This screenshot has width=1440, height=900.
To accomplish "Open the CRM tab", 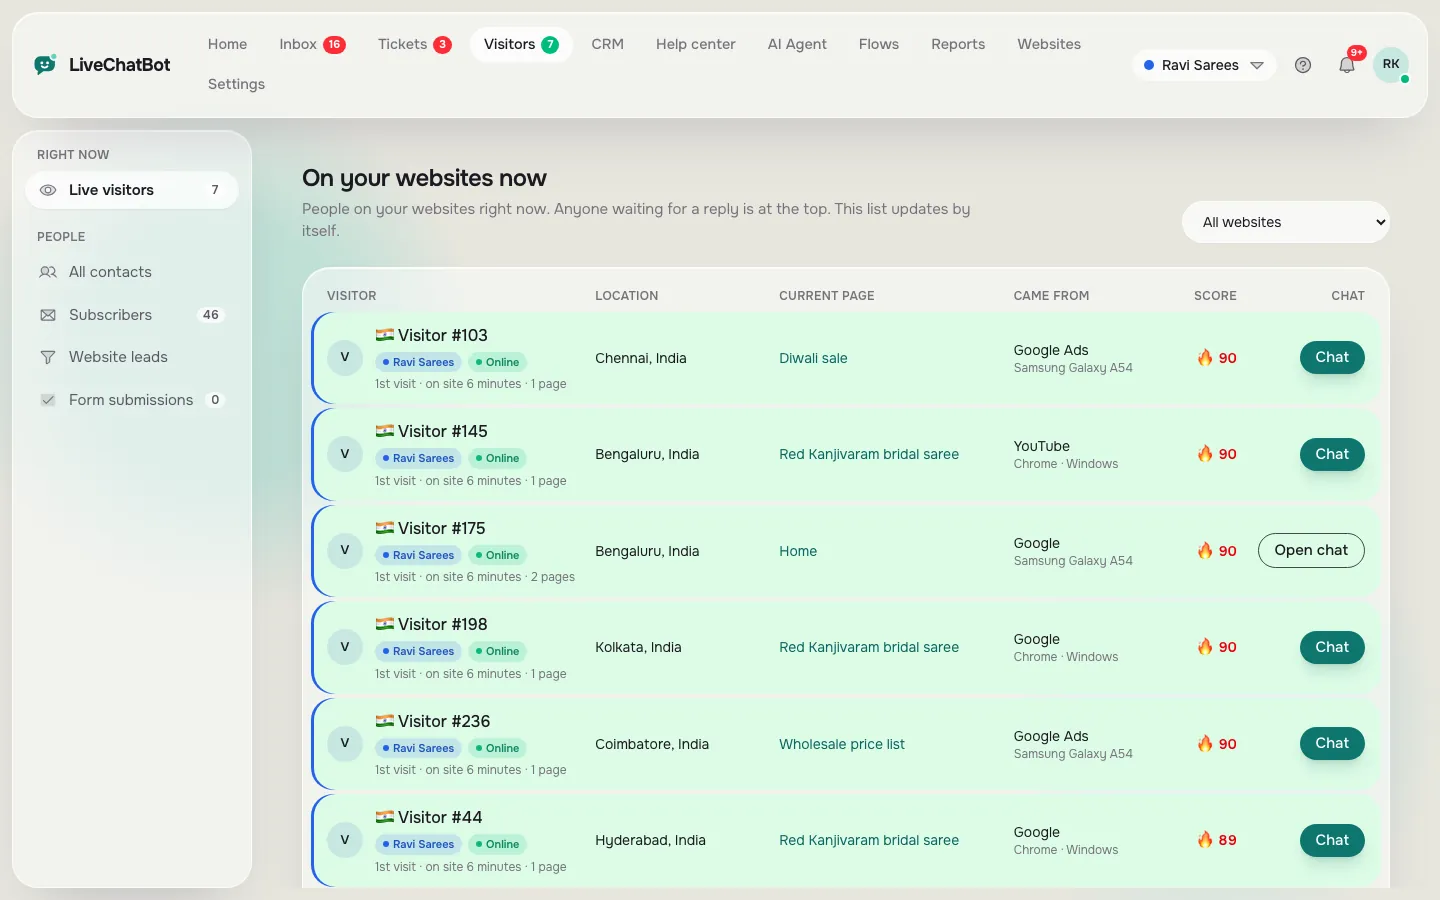I will [607, 44].
